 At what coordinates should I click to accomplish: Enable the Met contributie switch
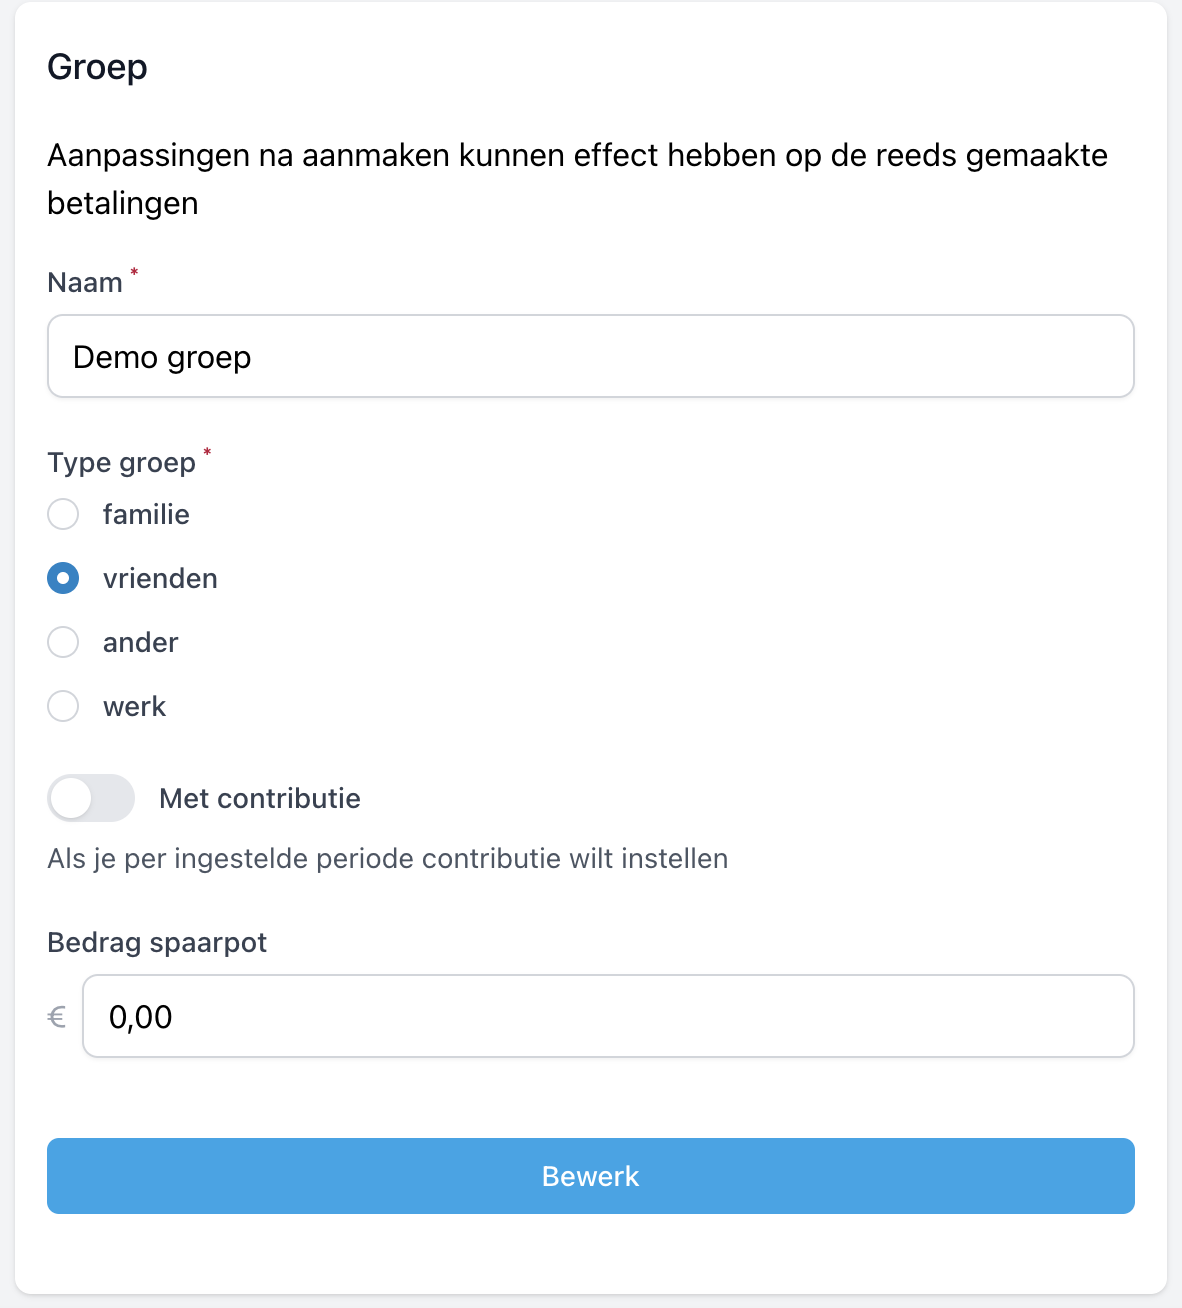(x=91, y=799)
